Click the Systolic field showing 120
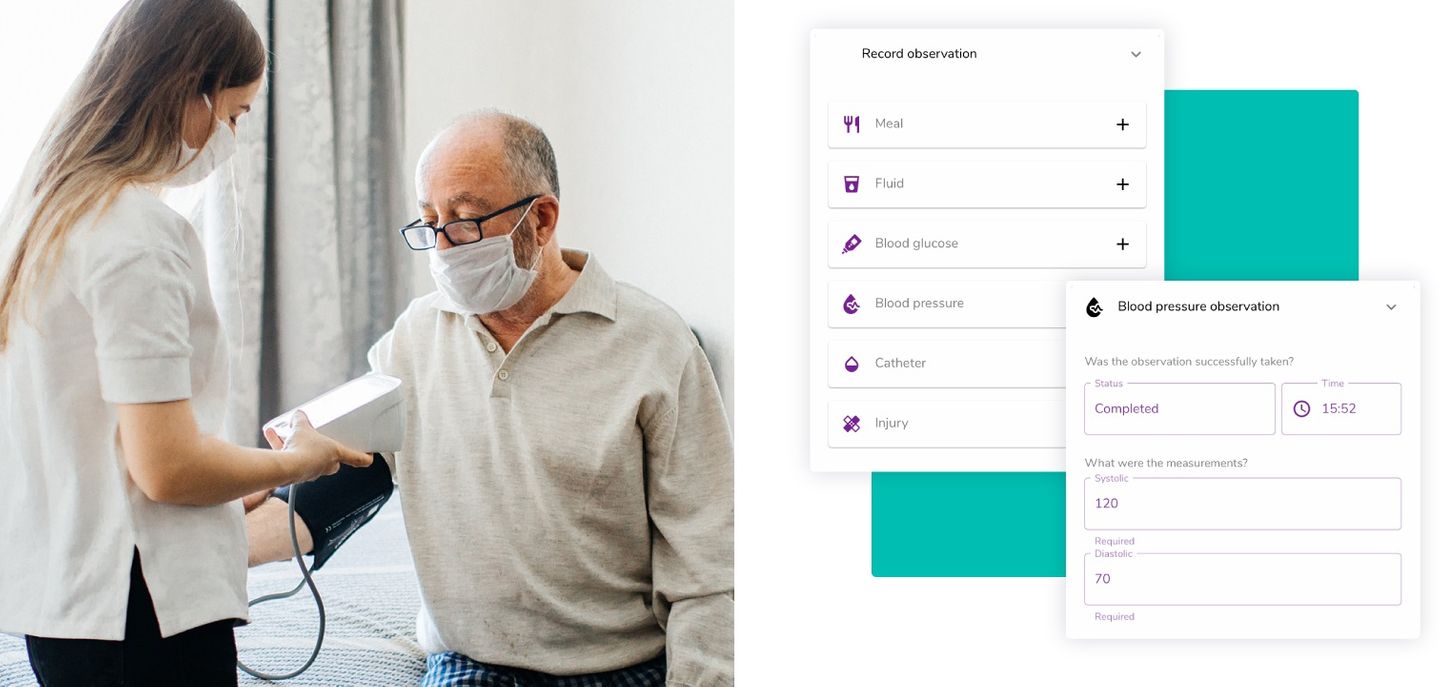Image resolution: width=1440 pixels, height=687 pixels. [x=1242, y=504]
